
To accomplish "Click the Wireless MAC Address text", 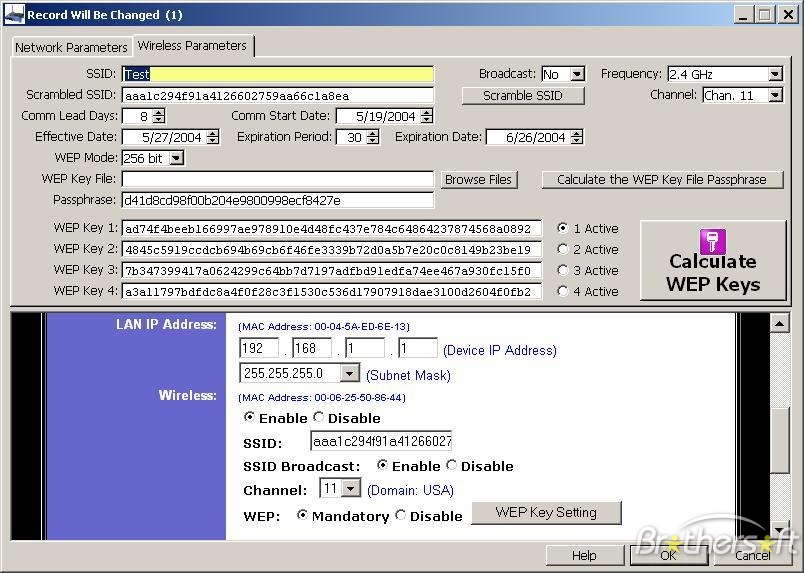I will 321,398.
